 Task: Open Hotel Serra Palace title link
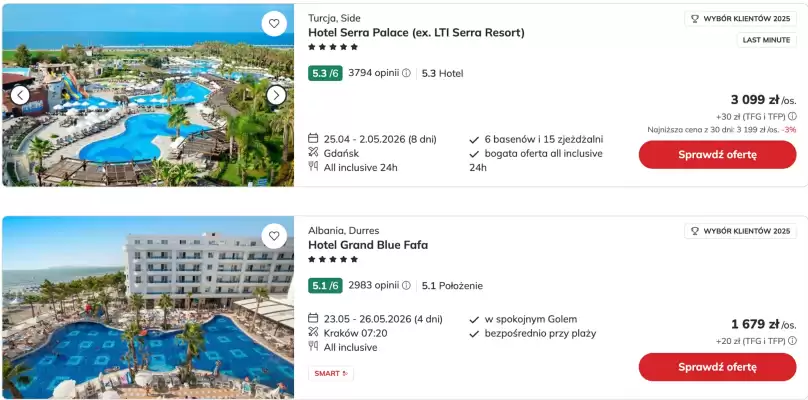[x=416, y=33]
